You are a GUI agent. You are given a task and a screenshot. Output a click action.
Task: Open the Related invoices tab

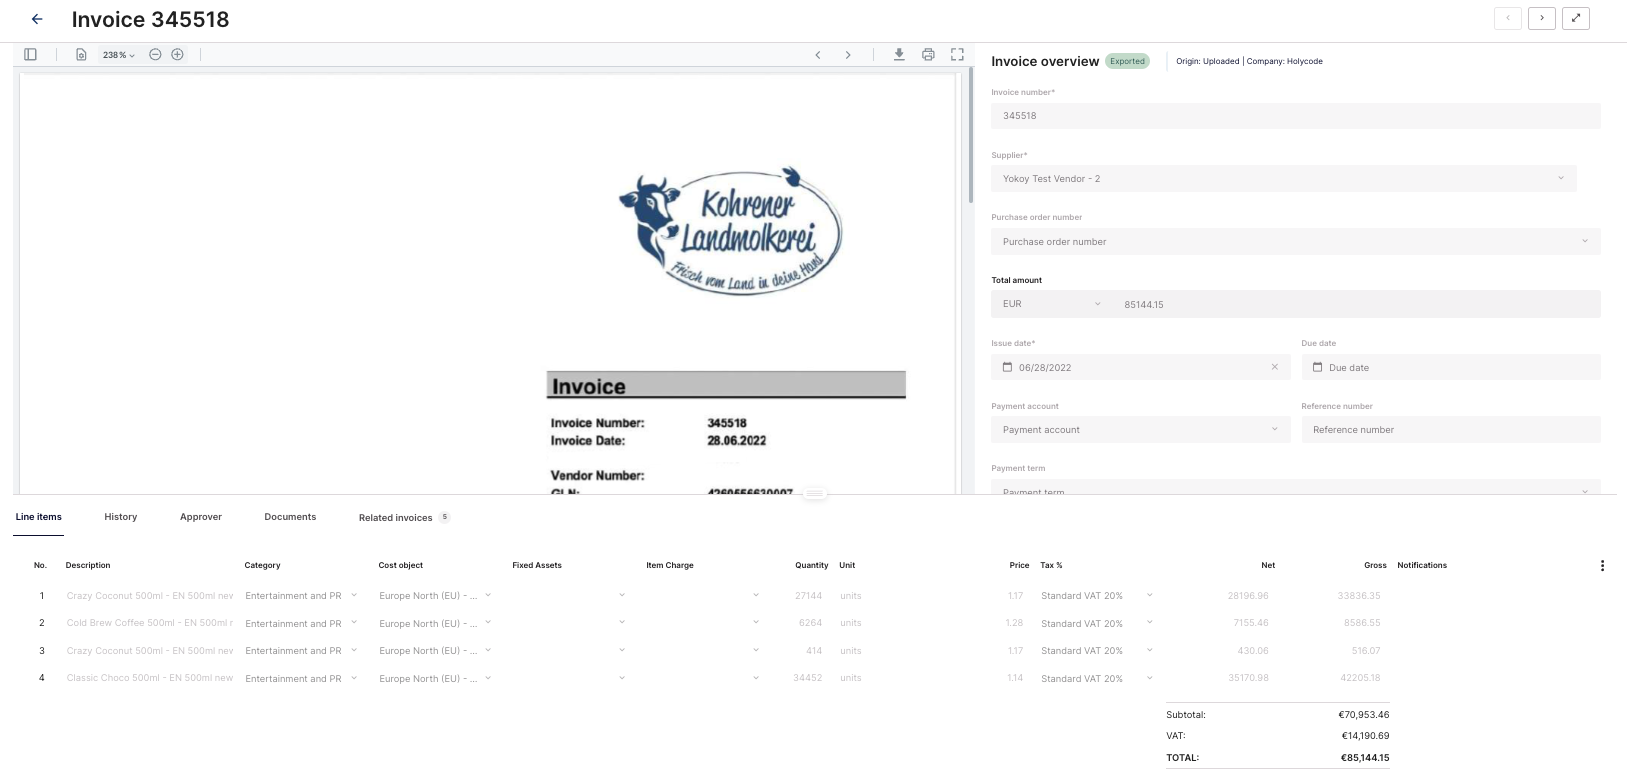coord(404,518)
